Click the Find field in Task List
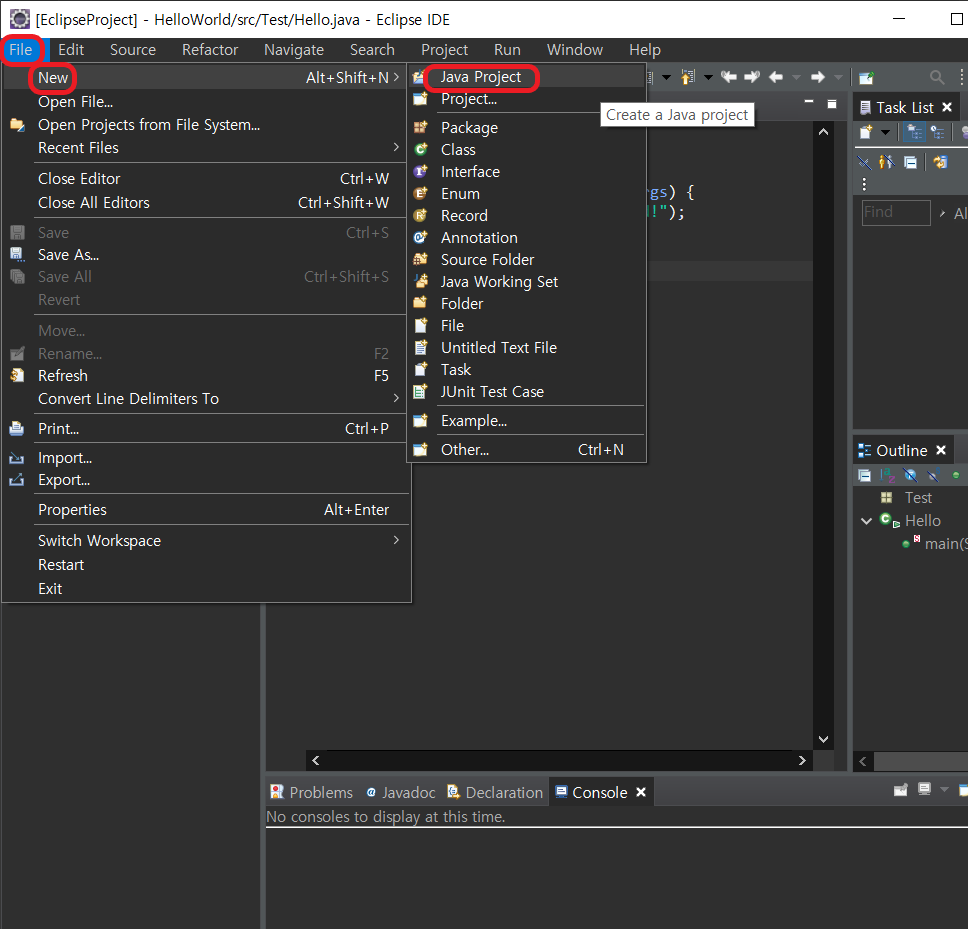The width and height of the screenshot is (968, 929). [896, 212]
